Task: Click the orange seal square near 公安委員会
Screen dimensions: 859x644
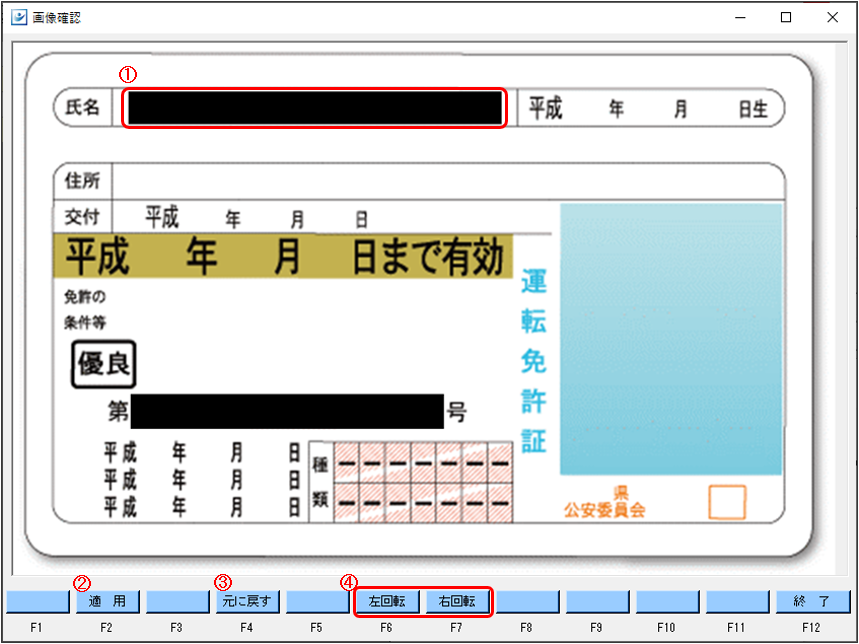Action: point(727,502)
